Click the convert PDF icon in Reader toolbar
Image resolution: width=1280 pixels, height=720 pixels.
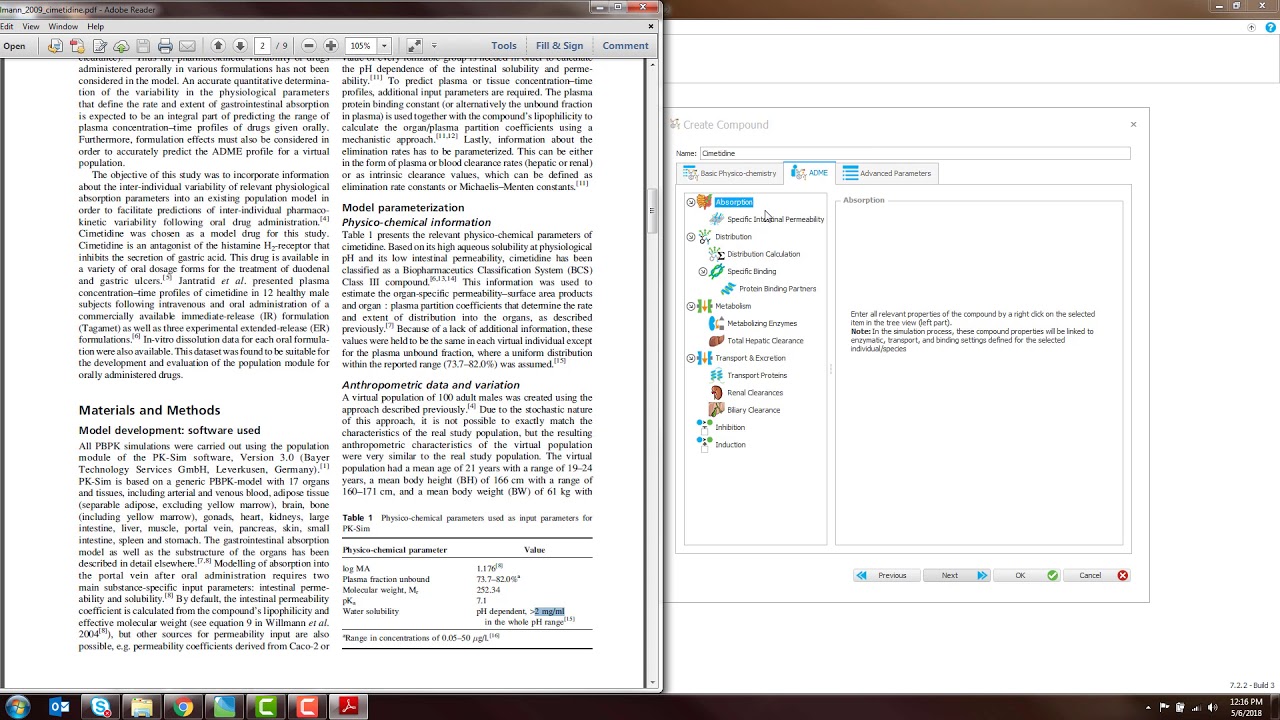78,46
